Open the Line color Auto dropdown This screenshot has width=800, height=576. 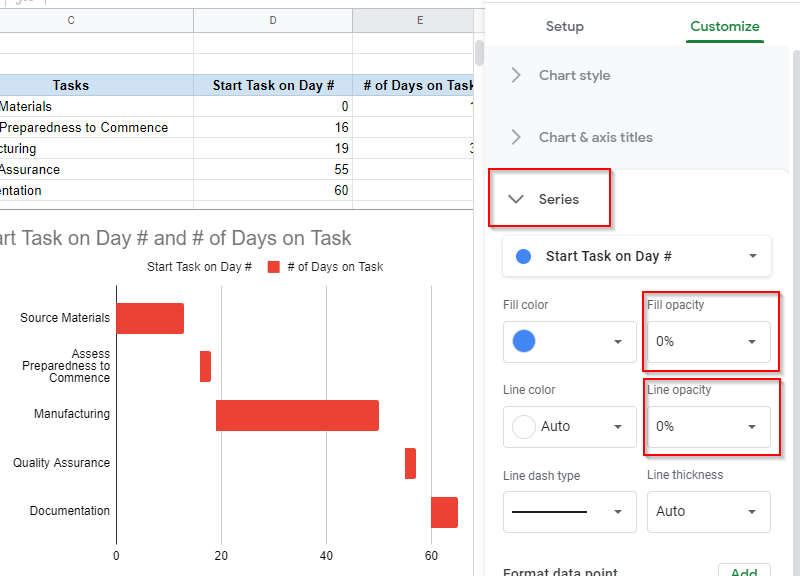click(x=569, y=426)
